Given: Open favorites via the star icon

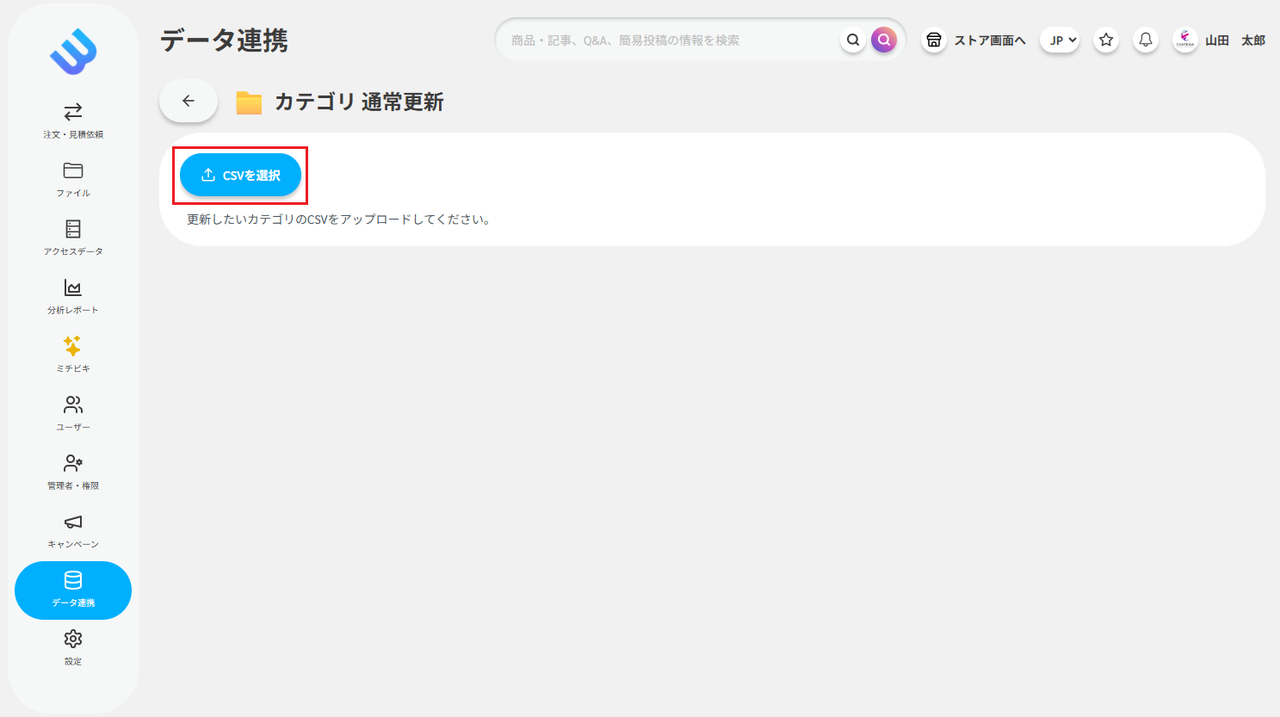Looking at the screenshot, I should click(1105, 39).
